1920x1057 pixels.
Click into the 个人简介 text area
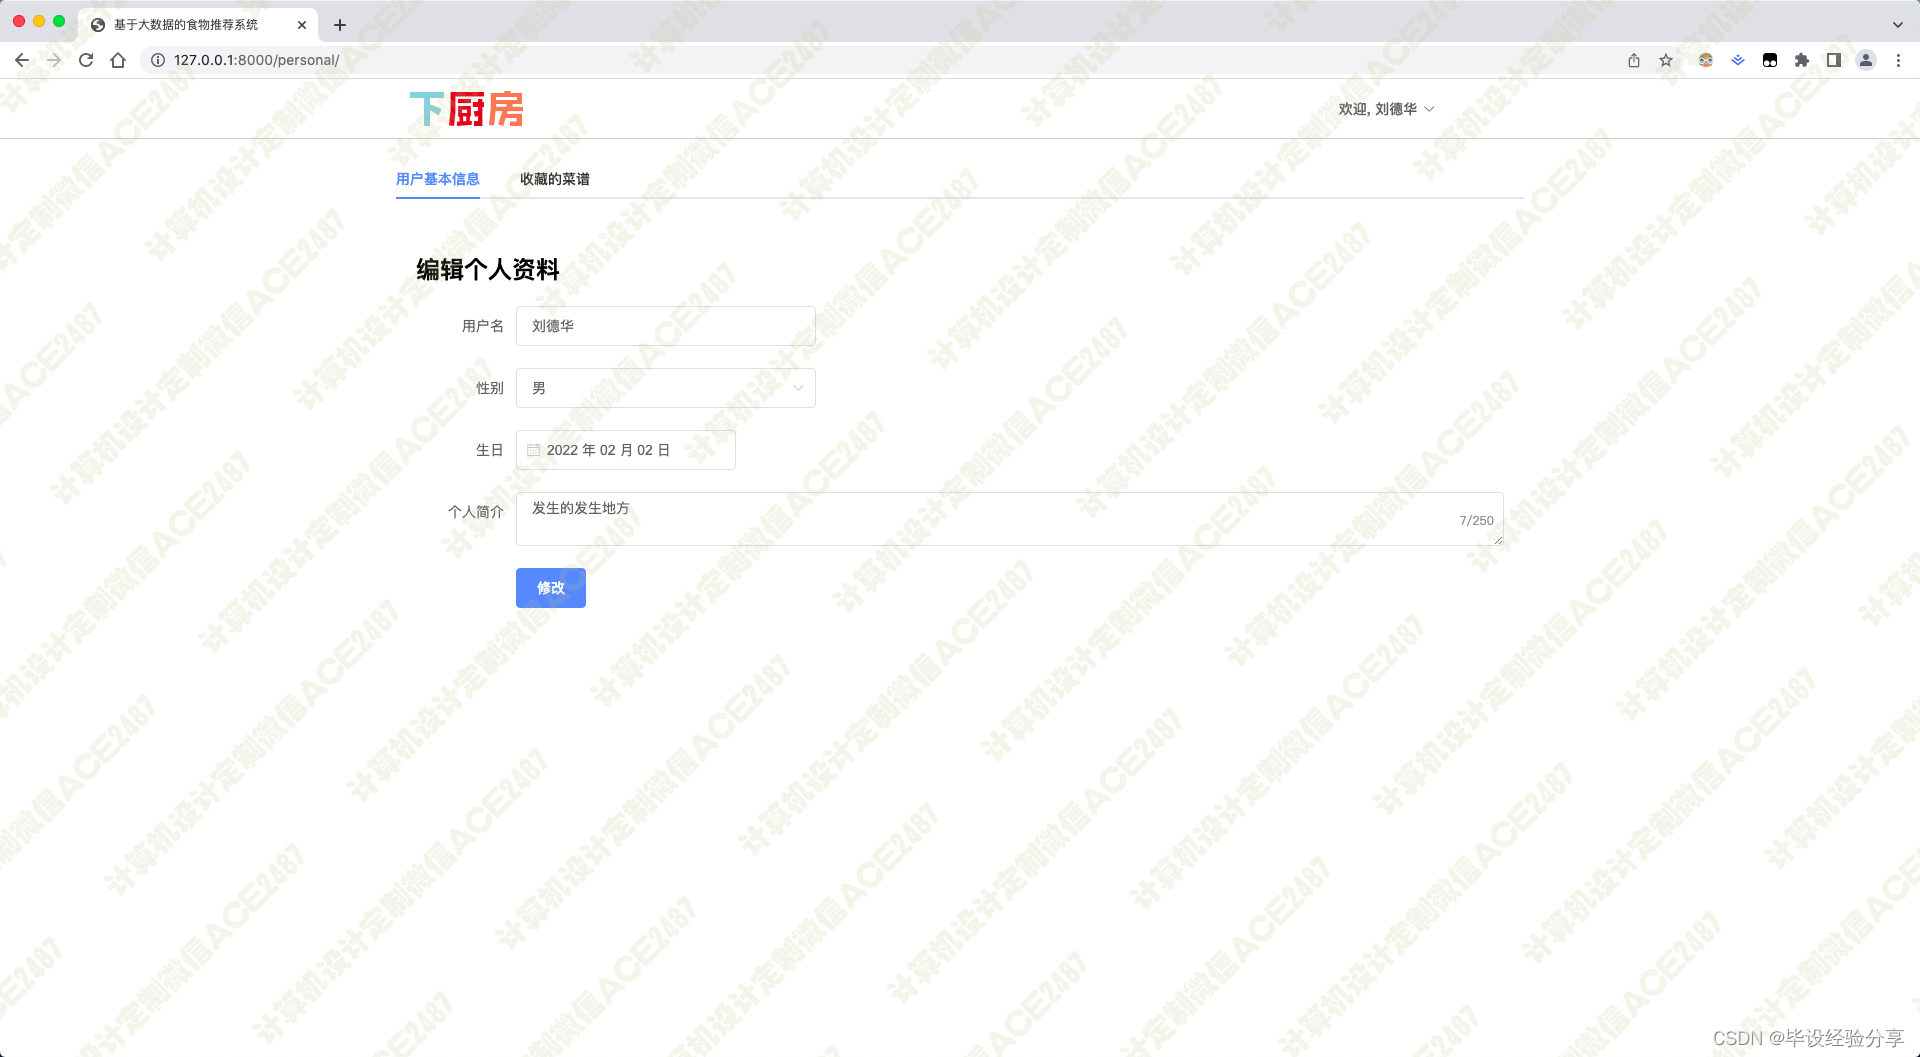1010,519
